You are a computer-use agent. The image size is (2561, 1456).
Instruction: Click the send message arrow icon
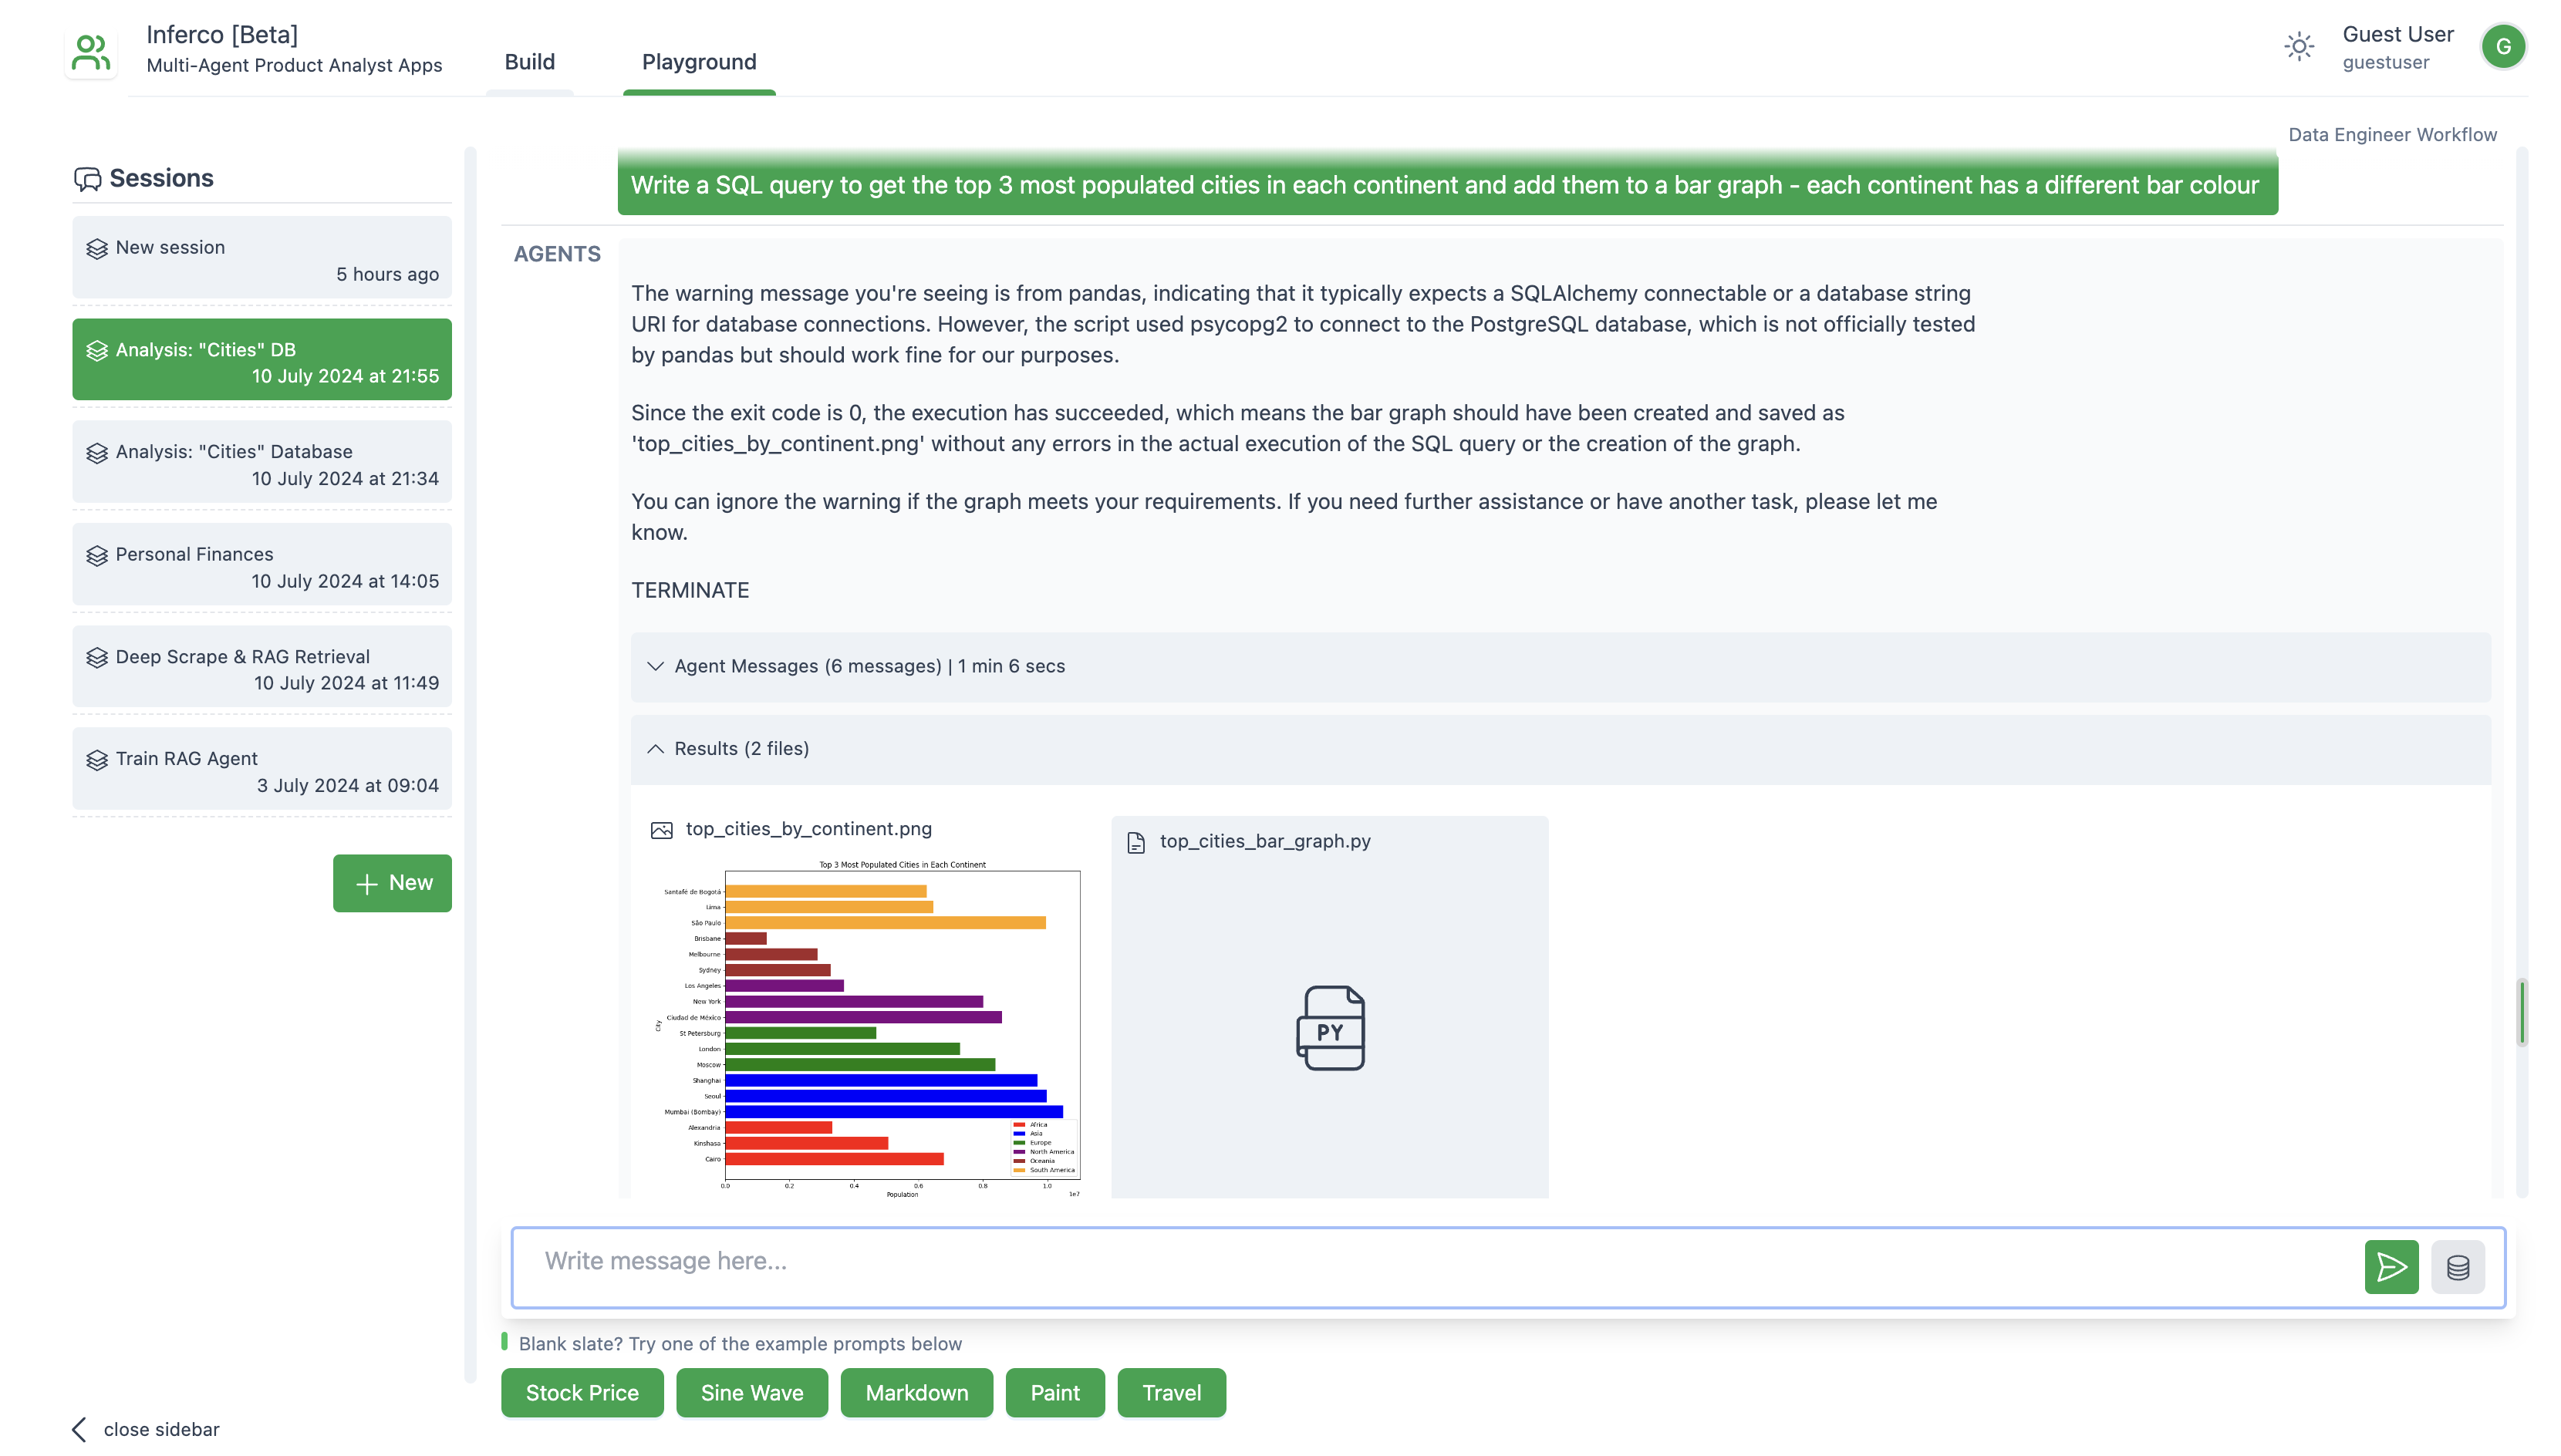2390,1267
